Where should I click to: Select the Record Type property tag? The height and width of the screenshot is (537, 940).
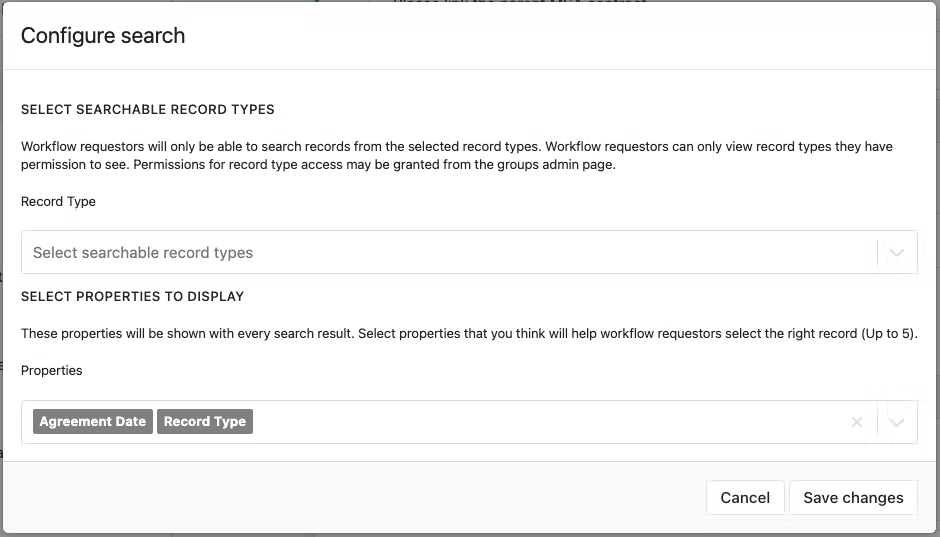pyautogui.click(x=205, y=421)
